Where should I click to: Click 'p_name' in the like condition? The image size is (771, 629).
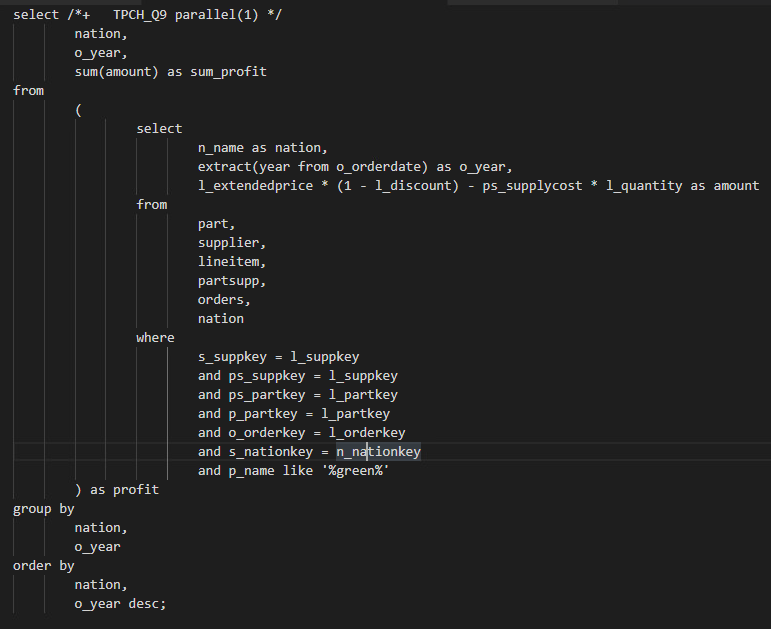pyautogui.click(x=251, y=471)
